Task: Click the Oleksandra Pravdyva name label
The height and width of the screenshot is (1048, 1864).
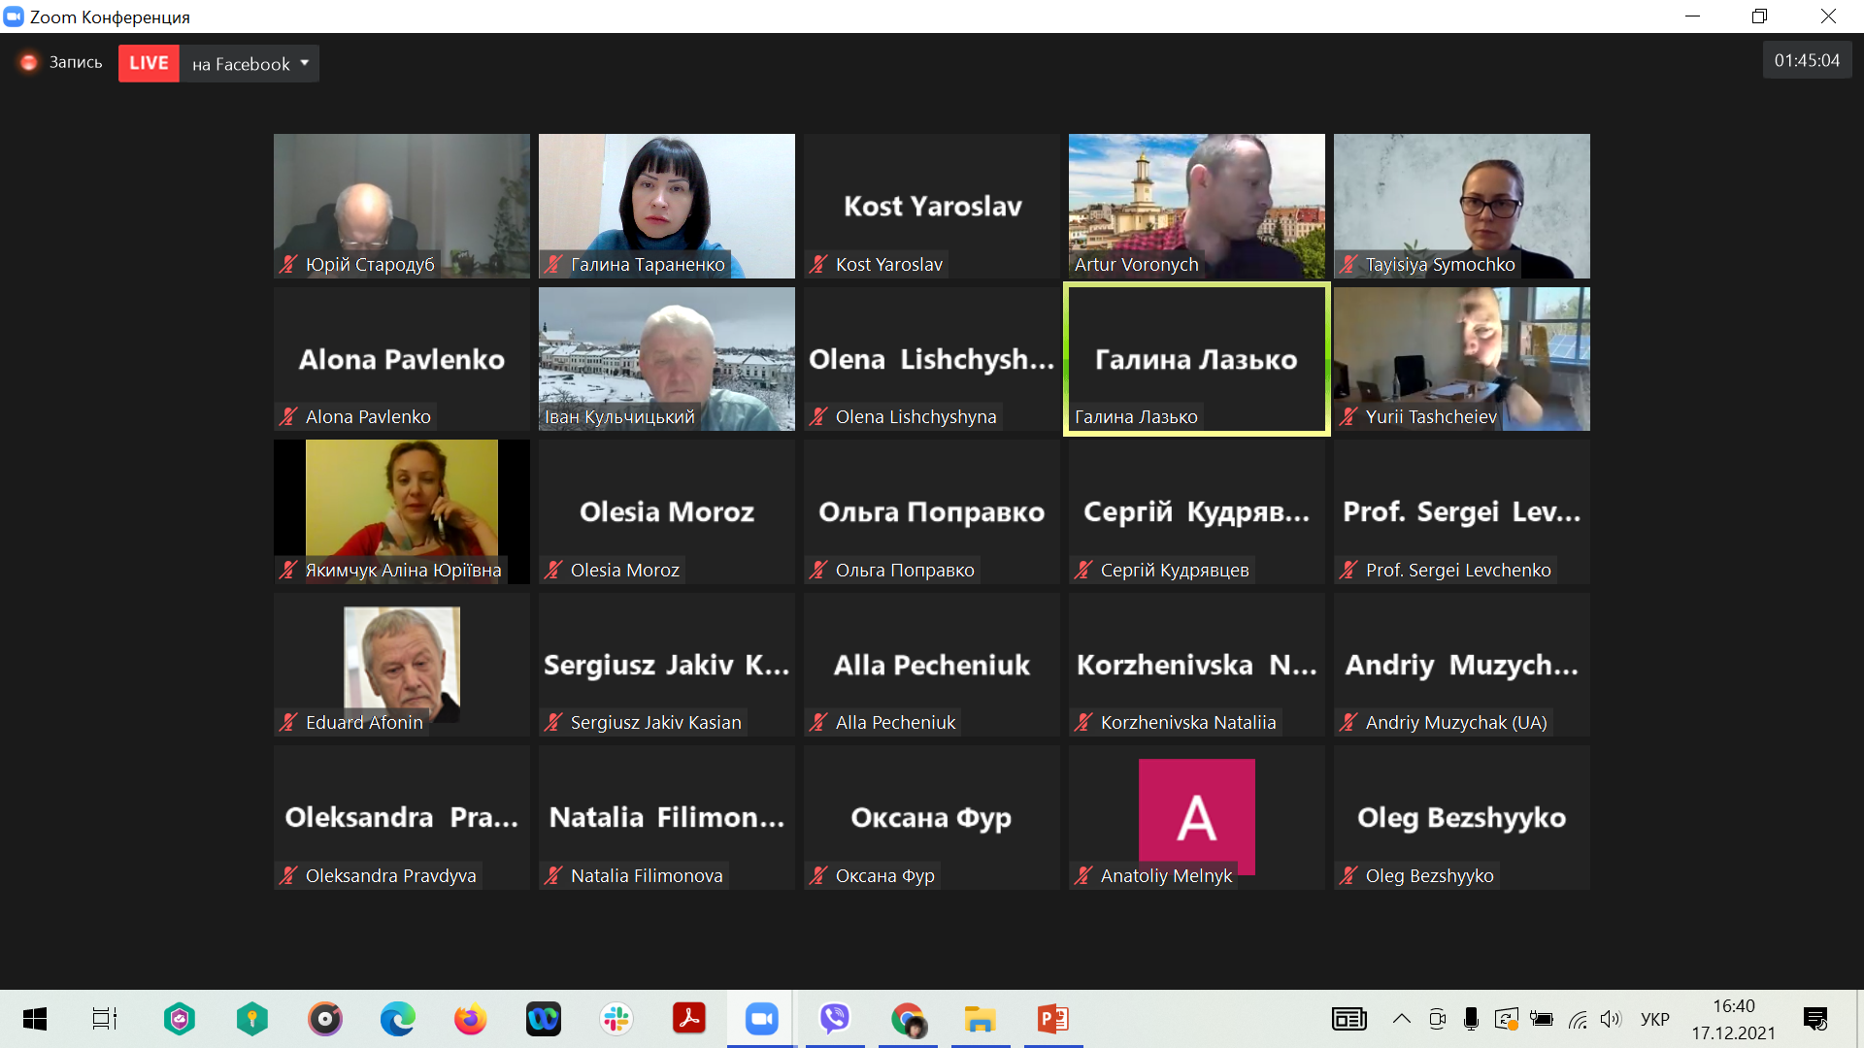Action: click(x=391, y=875)
